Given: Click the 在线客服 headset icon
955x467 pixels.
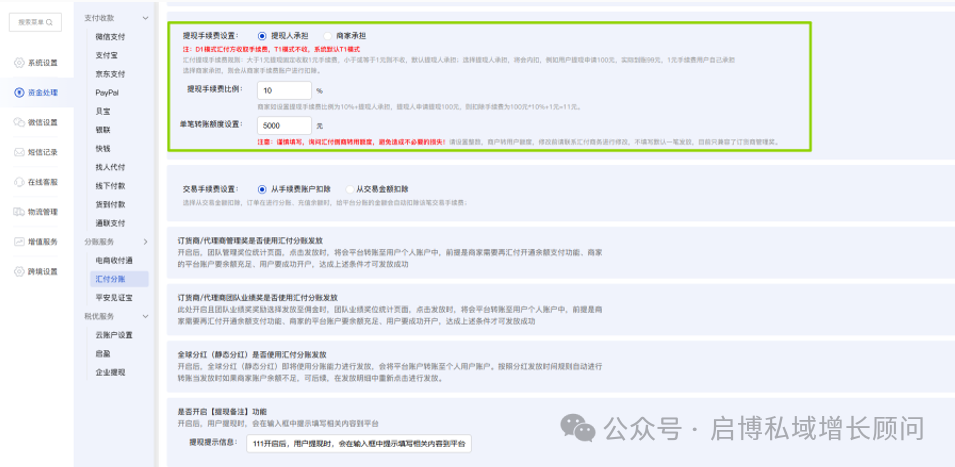Looking at the screenshot, I should click(x=19, y=182).
